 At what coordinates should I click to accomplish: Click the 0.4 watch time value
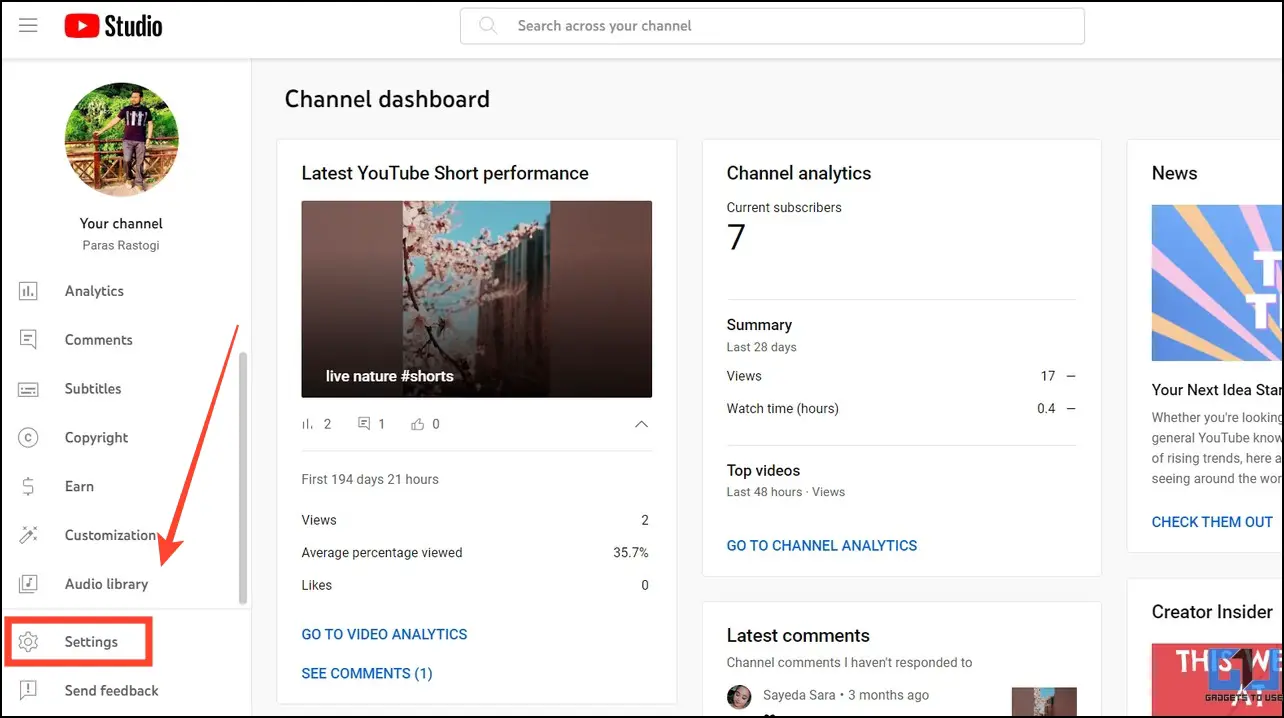tap(1046, 408)
